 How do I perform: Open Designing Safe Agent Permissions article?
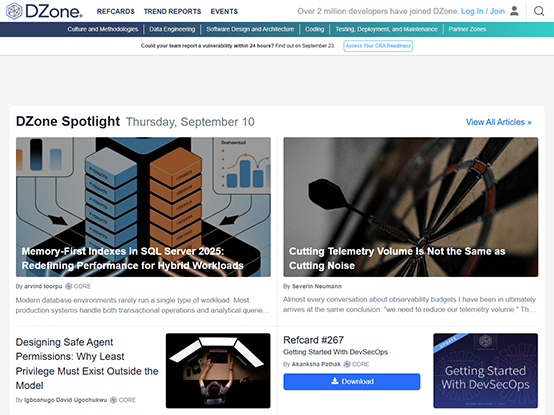point(87,364)
